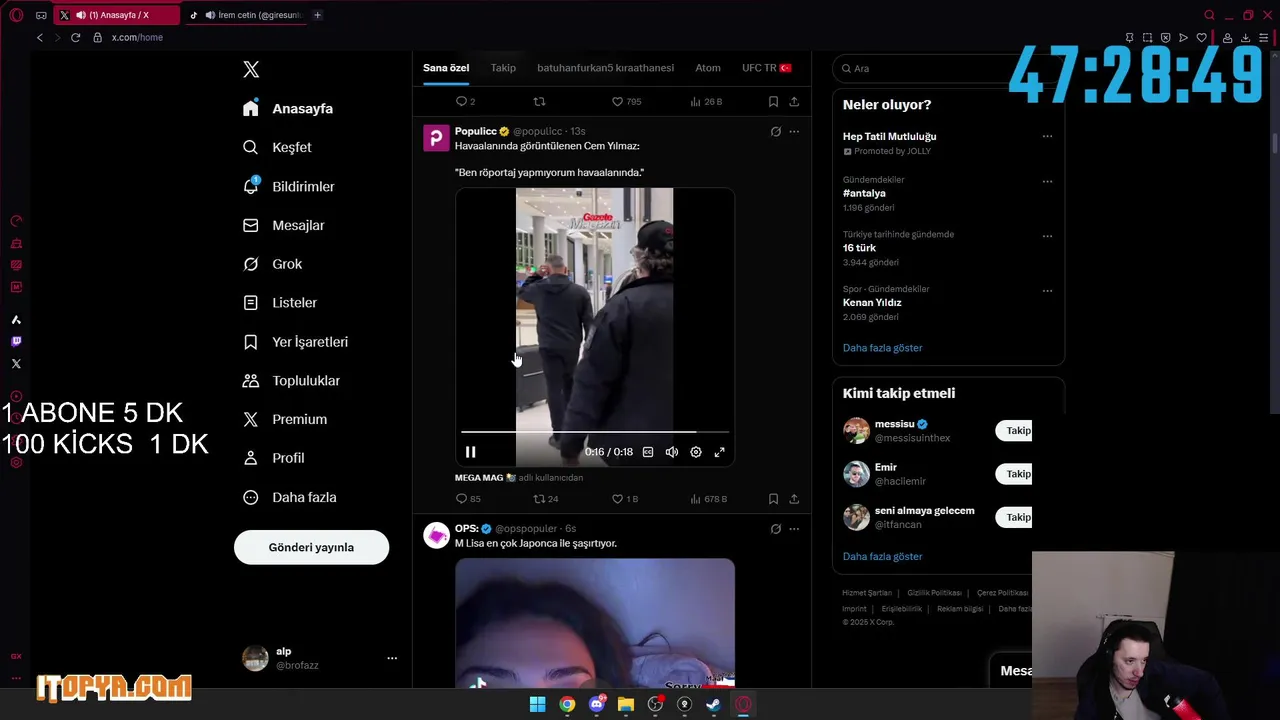
Task: Switch to batuhanfurkan5 kıraathanesi tab
Action: pyautogui.click(x=605, y=68)
